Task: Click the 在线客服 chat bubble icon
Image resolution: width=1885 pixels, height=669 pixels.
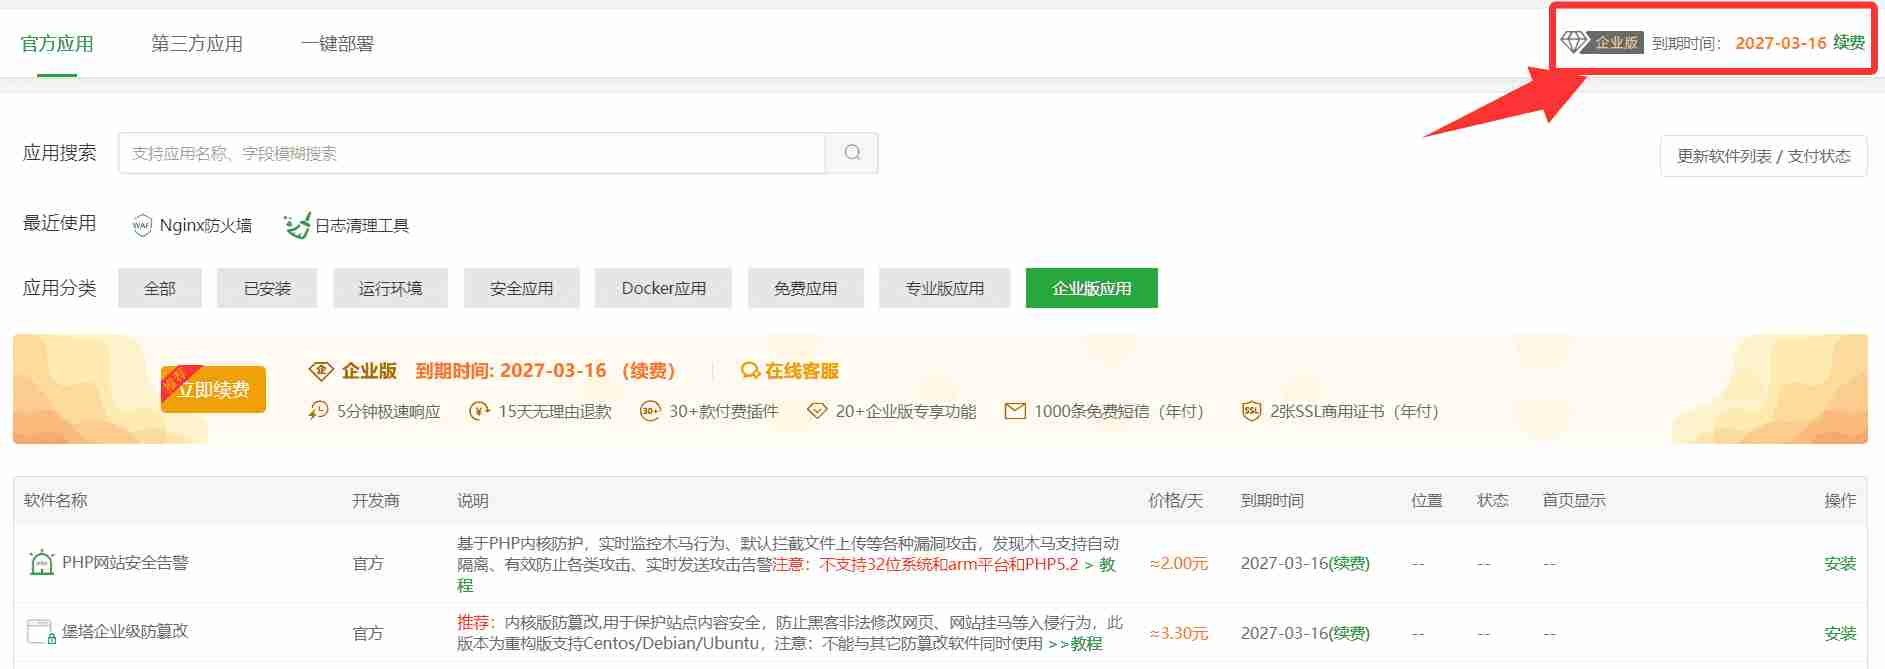Action: (750, 371)
